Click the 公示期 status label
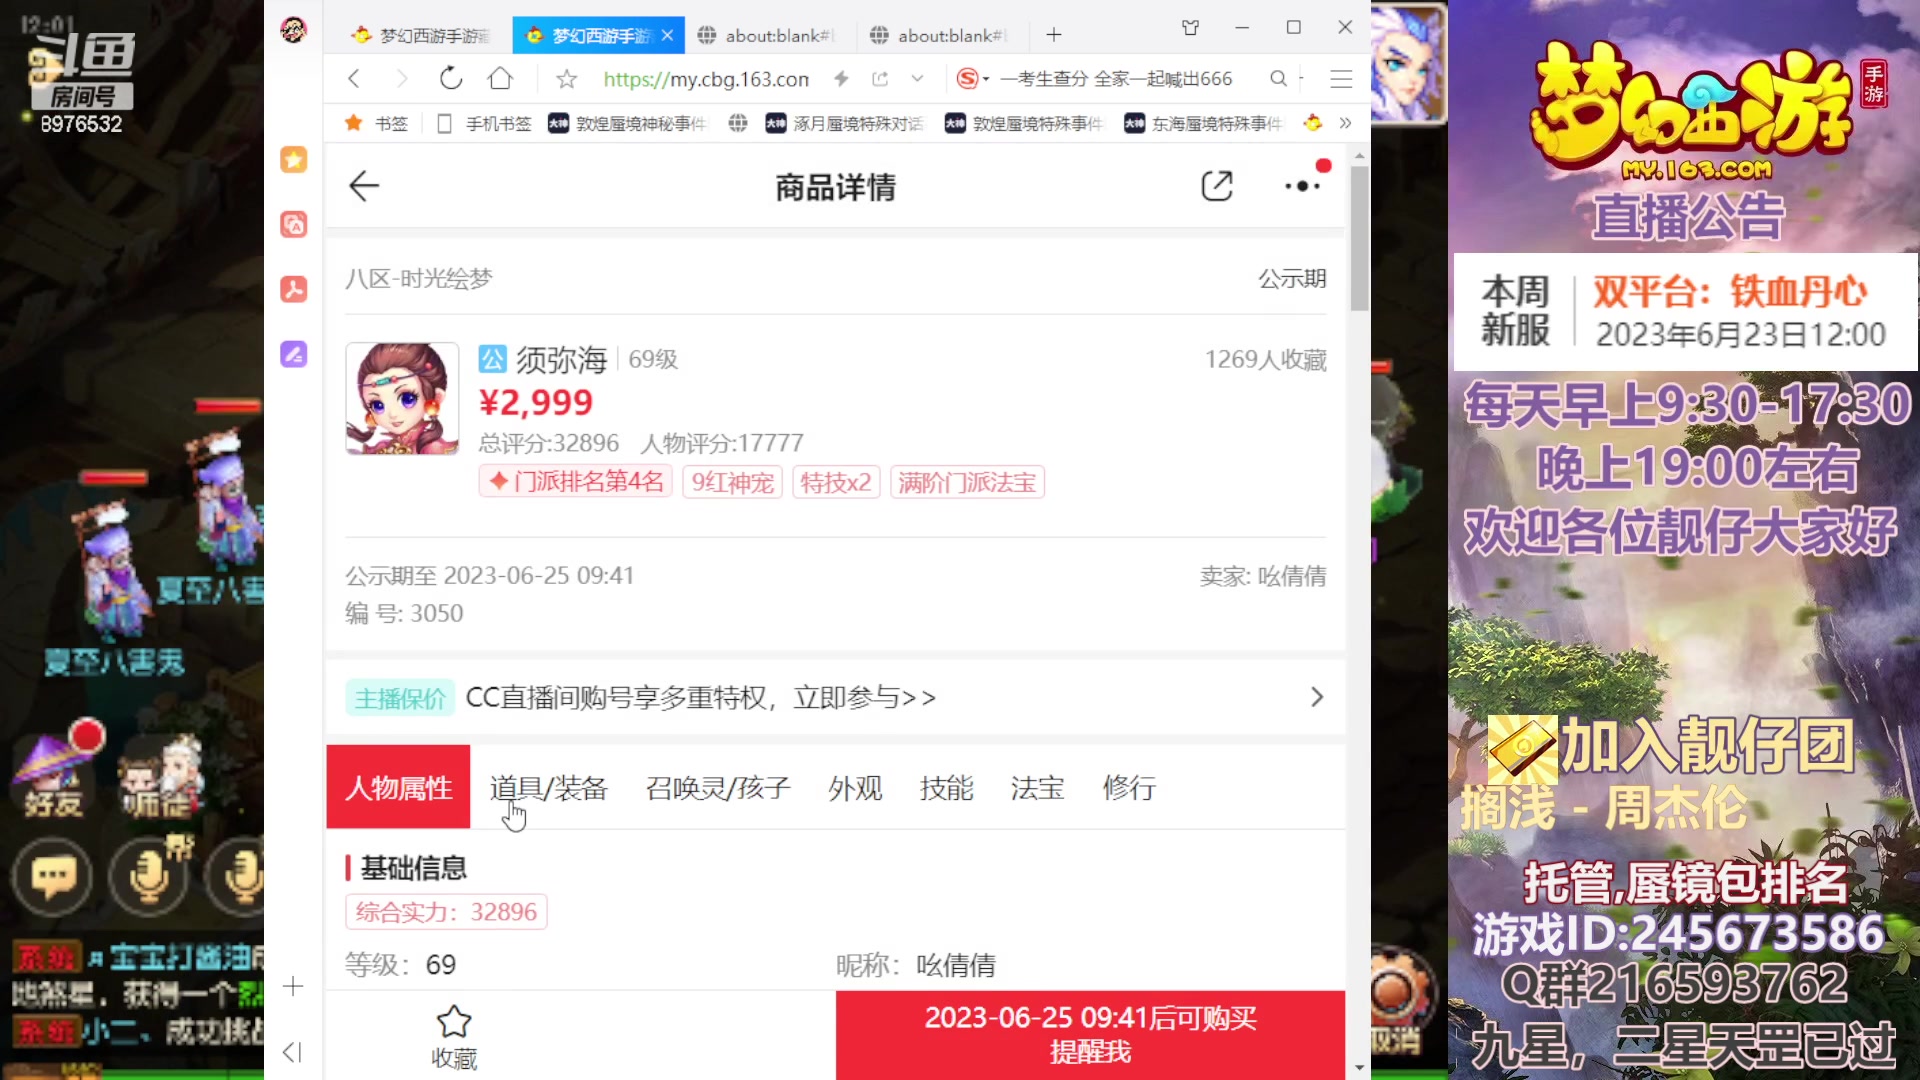Screen dimensions: 1920x1080 tap(1292, 279)
